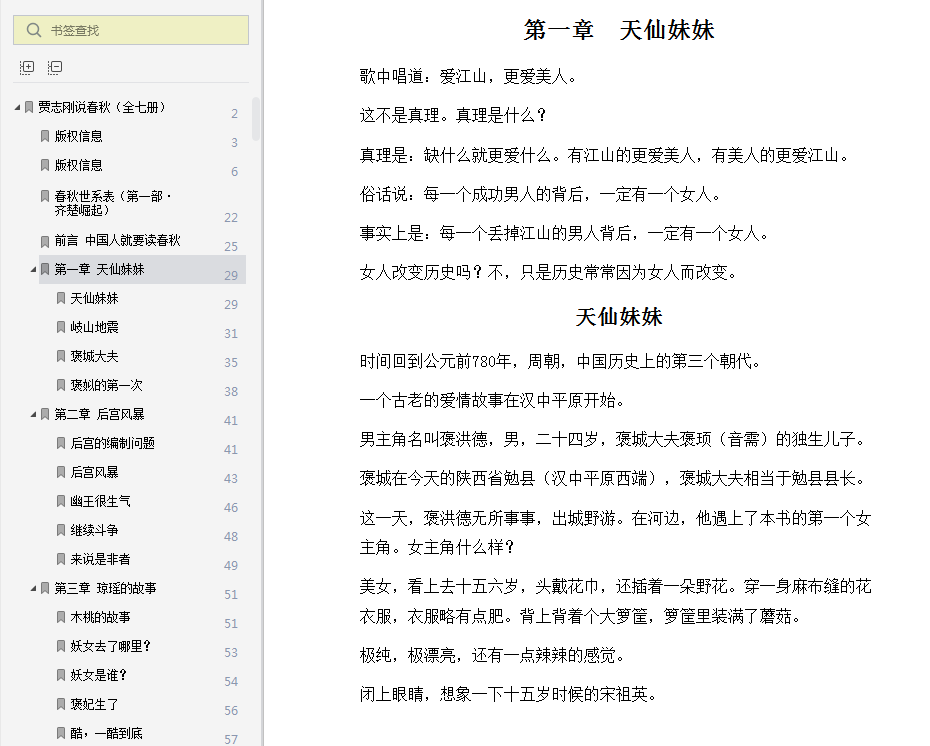Click bookmark icon beside 前言 中国人就要读春秋
Viewport: 930px width, 746px height.
(44, 241)
